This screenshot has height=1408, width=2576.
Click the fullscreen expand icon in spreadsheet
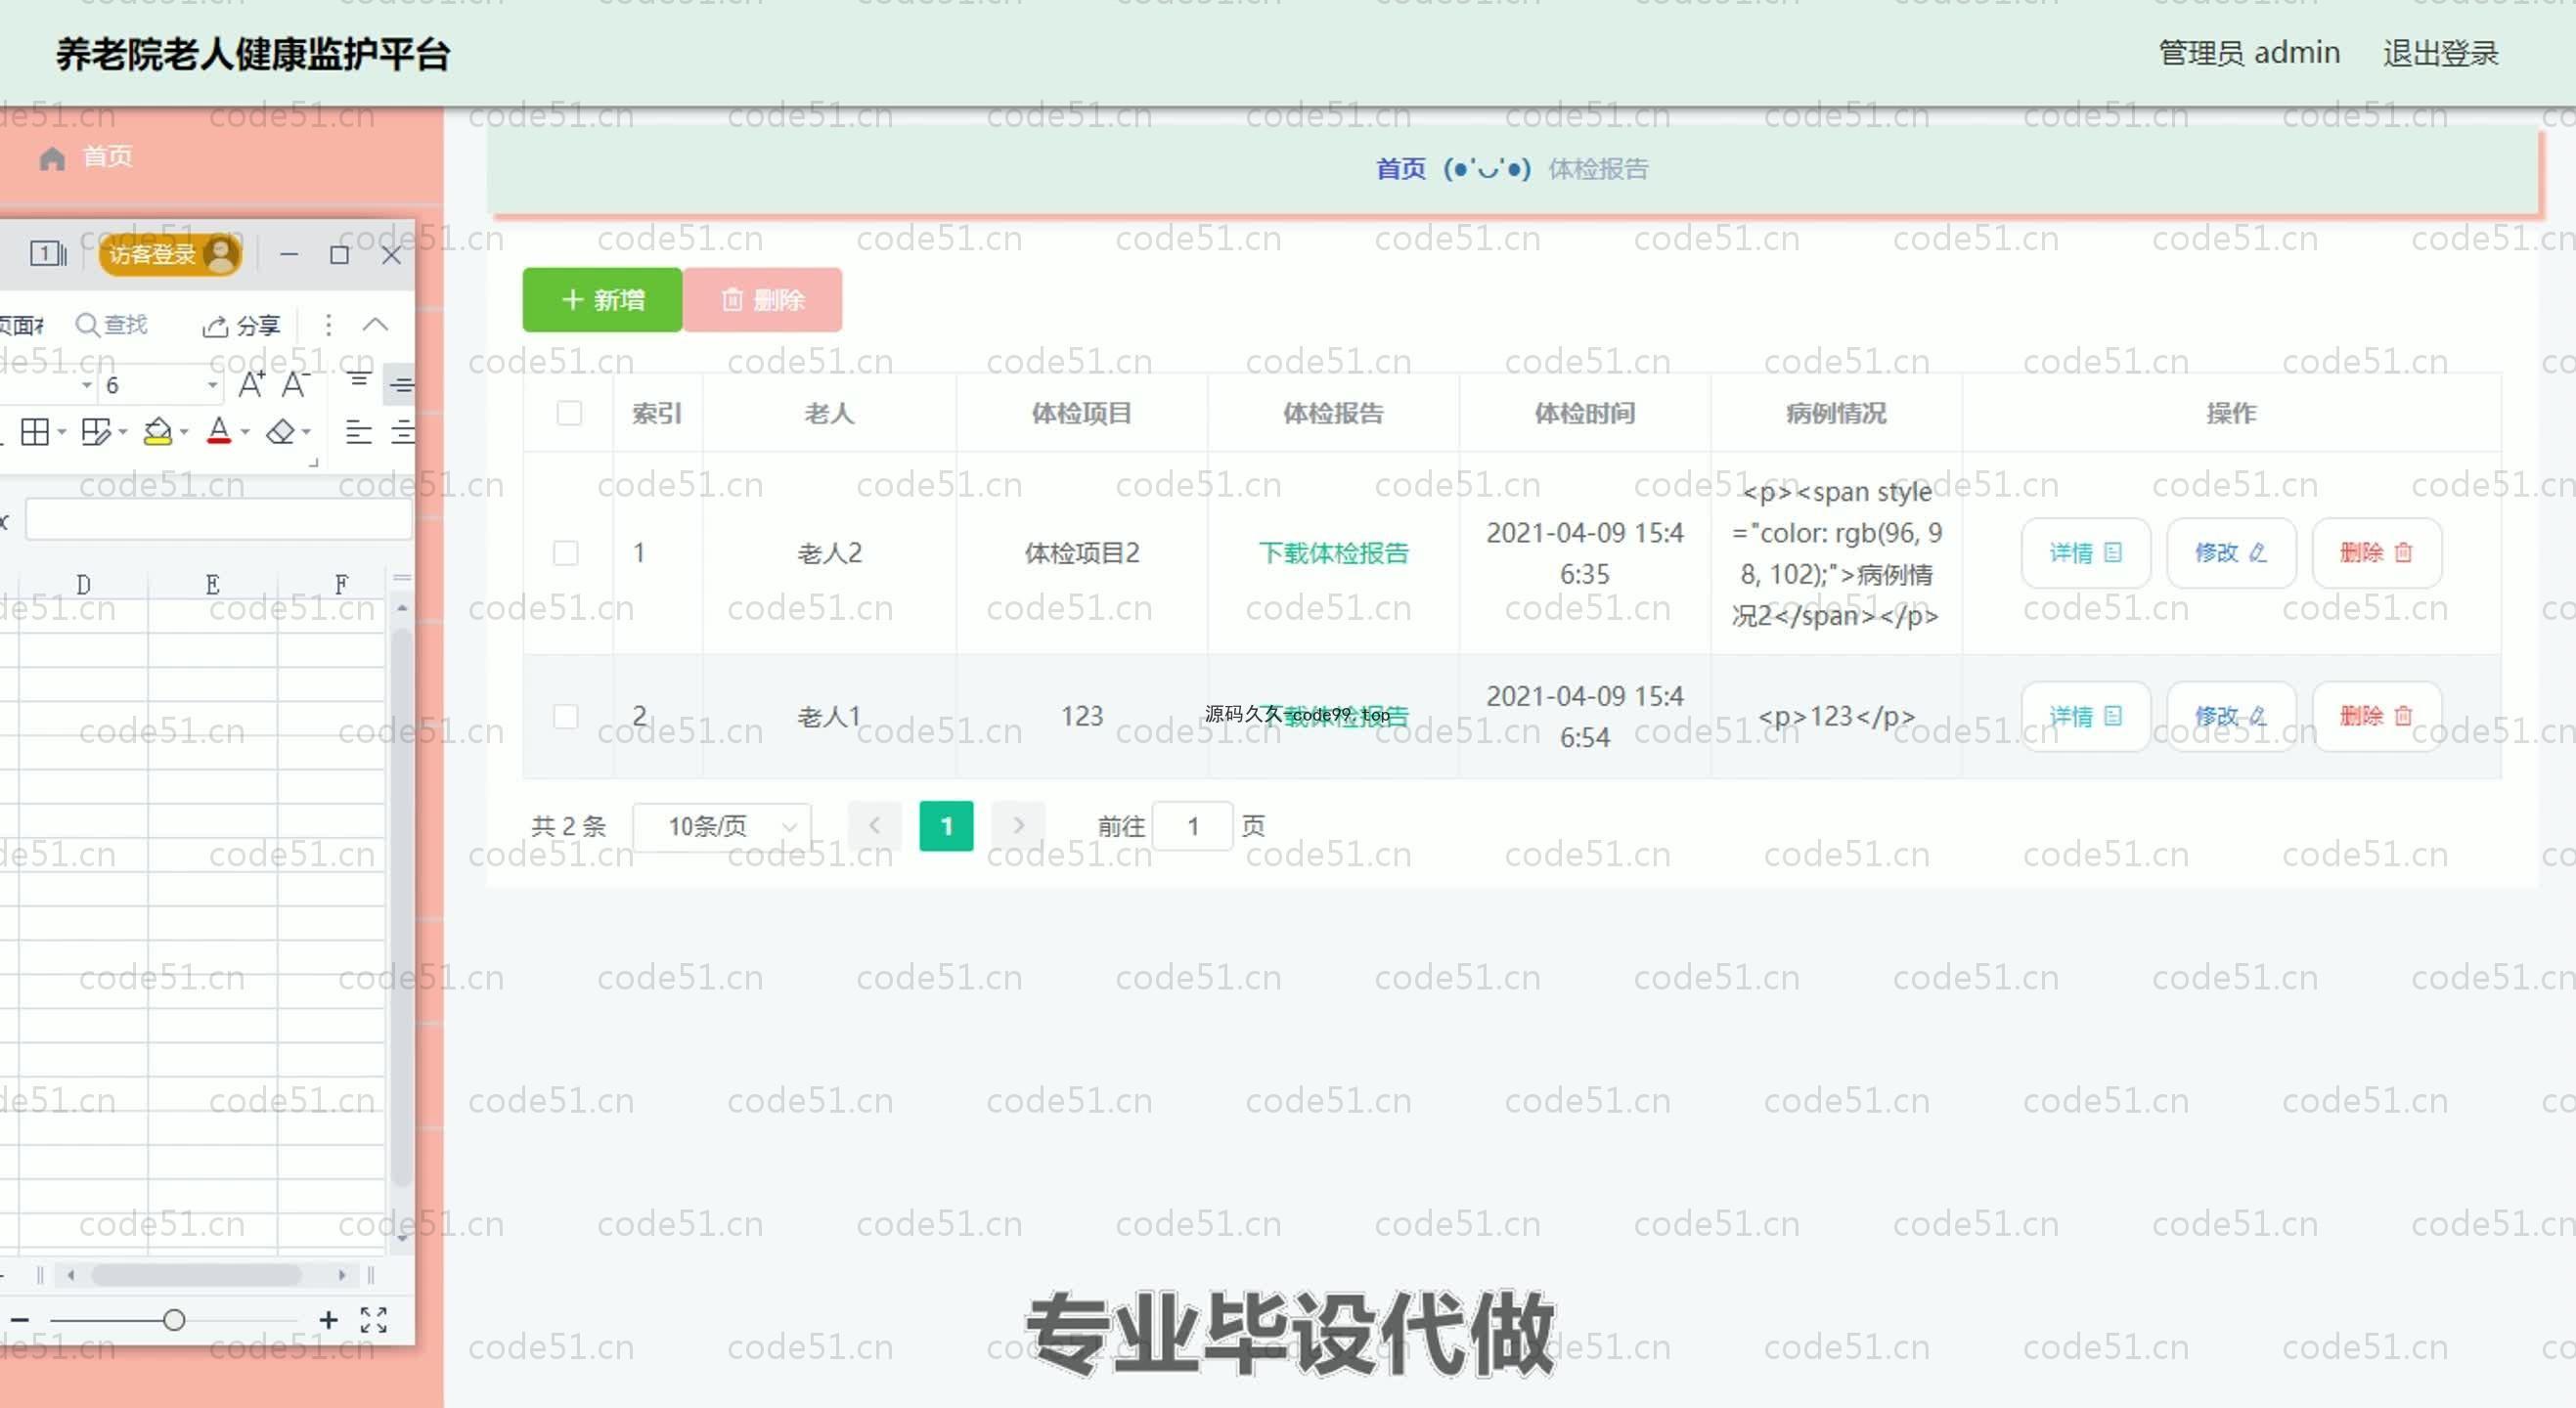pos(373,1320)
